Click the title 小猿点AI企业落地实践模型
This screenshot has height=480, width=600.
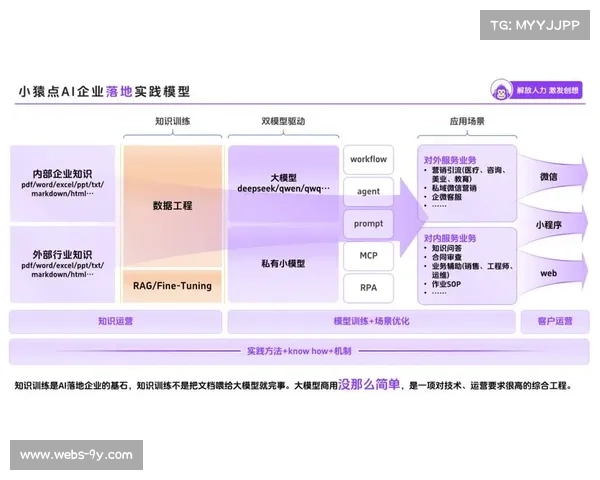tap(104, 91)
